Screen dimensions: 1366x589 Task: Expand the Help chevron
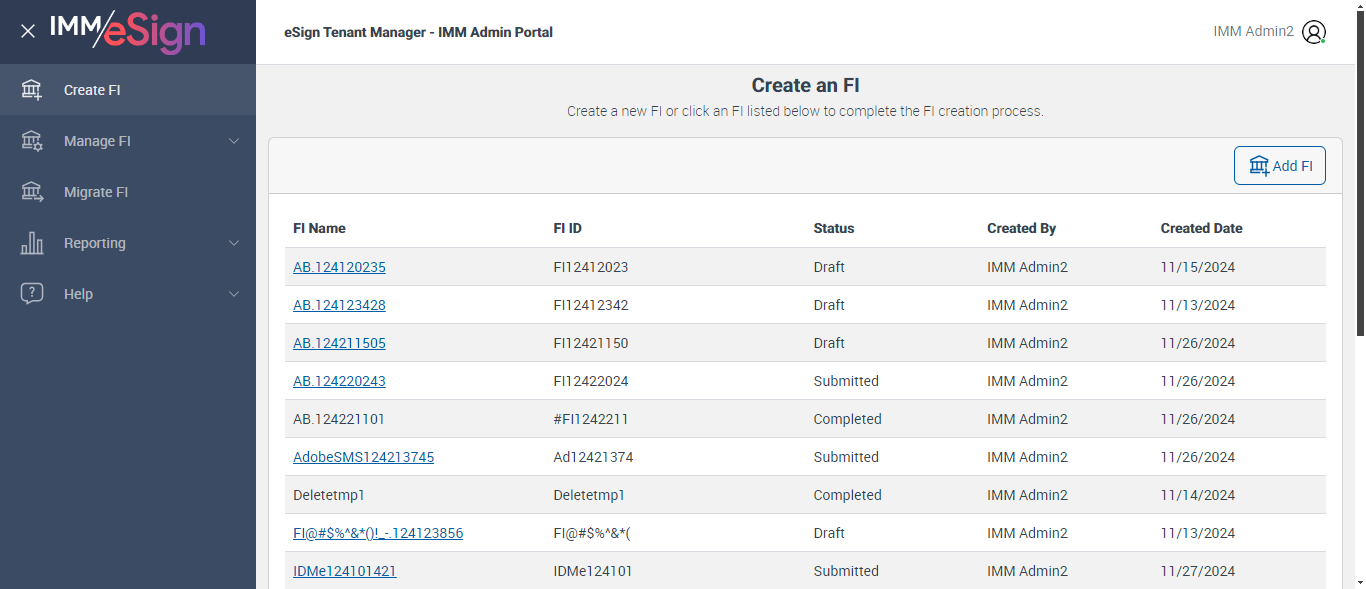pos(234,294)
